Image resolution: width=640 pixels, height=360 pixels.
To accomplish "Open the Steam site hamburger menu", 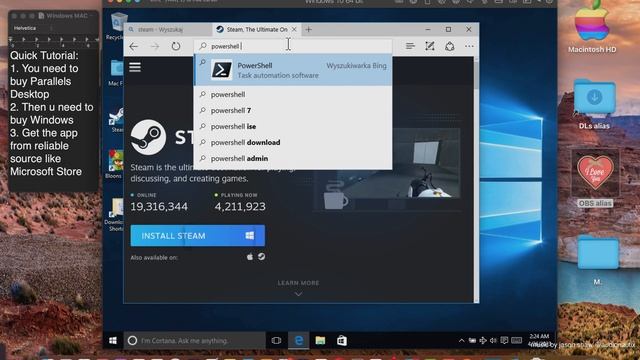I will pos(135,67).
